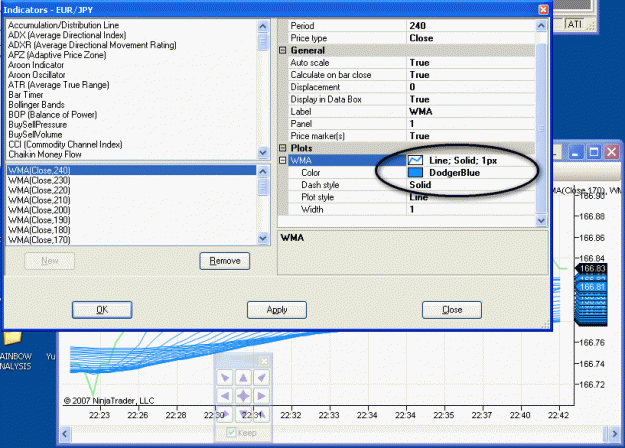Select BOP (Balance of Power) indicator
The width and height of the screenshot is (625, 448).
point(132,115)
